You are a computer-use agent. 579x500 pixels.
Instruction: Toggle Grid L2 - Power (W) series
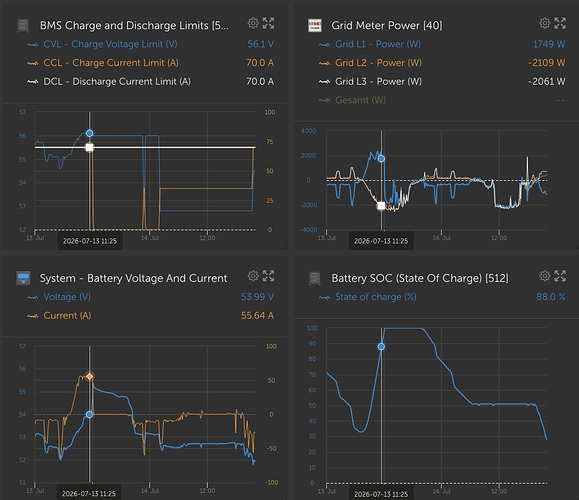click(370, 63)
